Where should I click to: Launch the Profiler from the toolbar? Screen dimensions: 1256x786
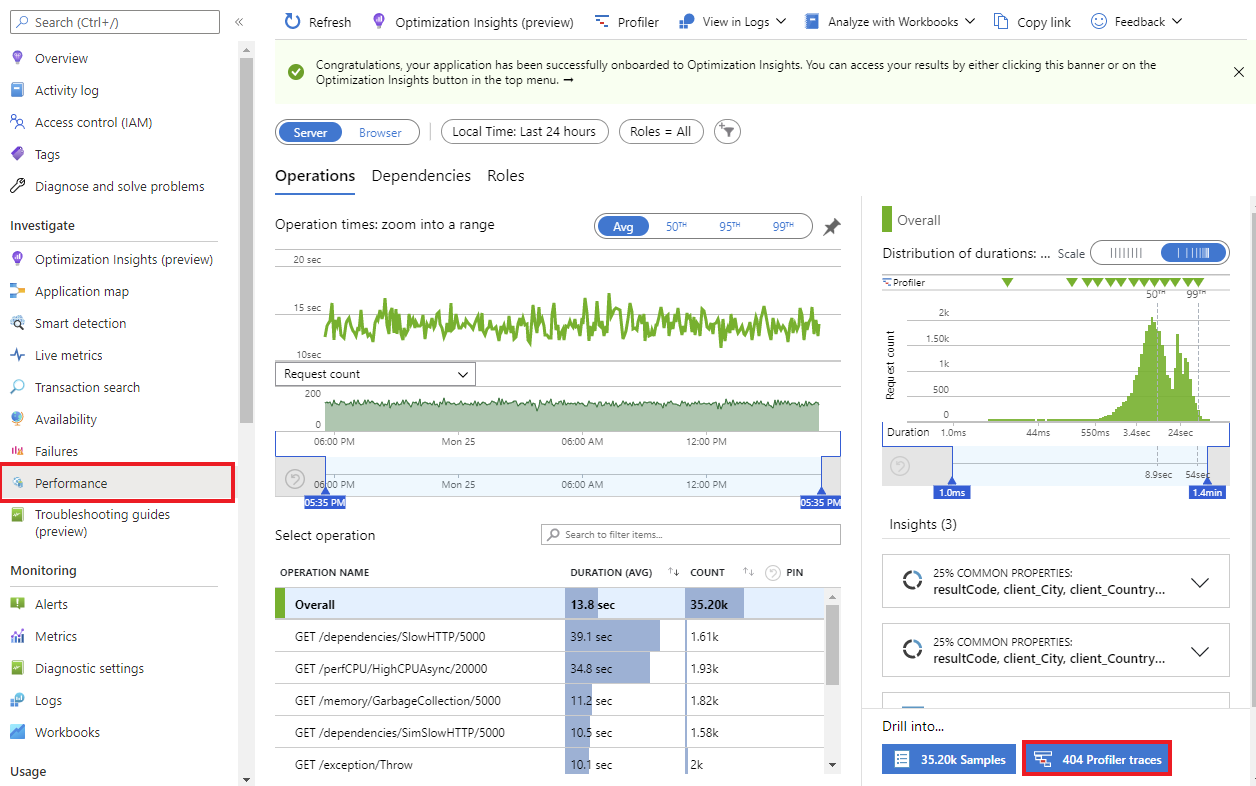click(x=627, y=21)
